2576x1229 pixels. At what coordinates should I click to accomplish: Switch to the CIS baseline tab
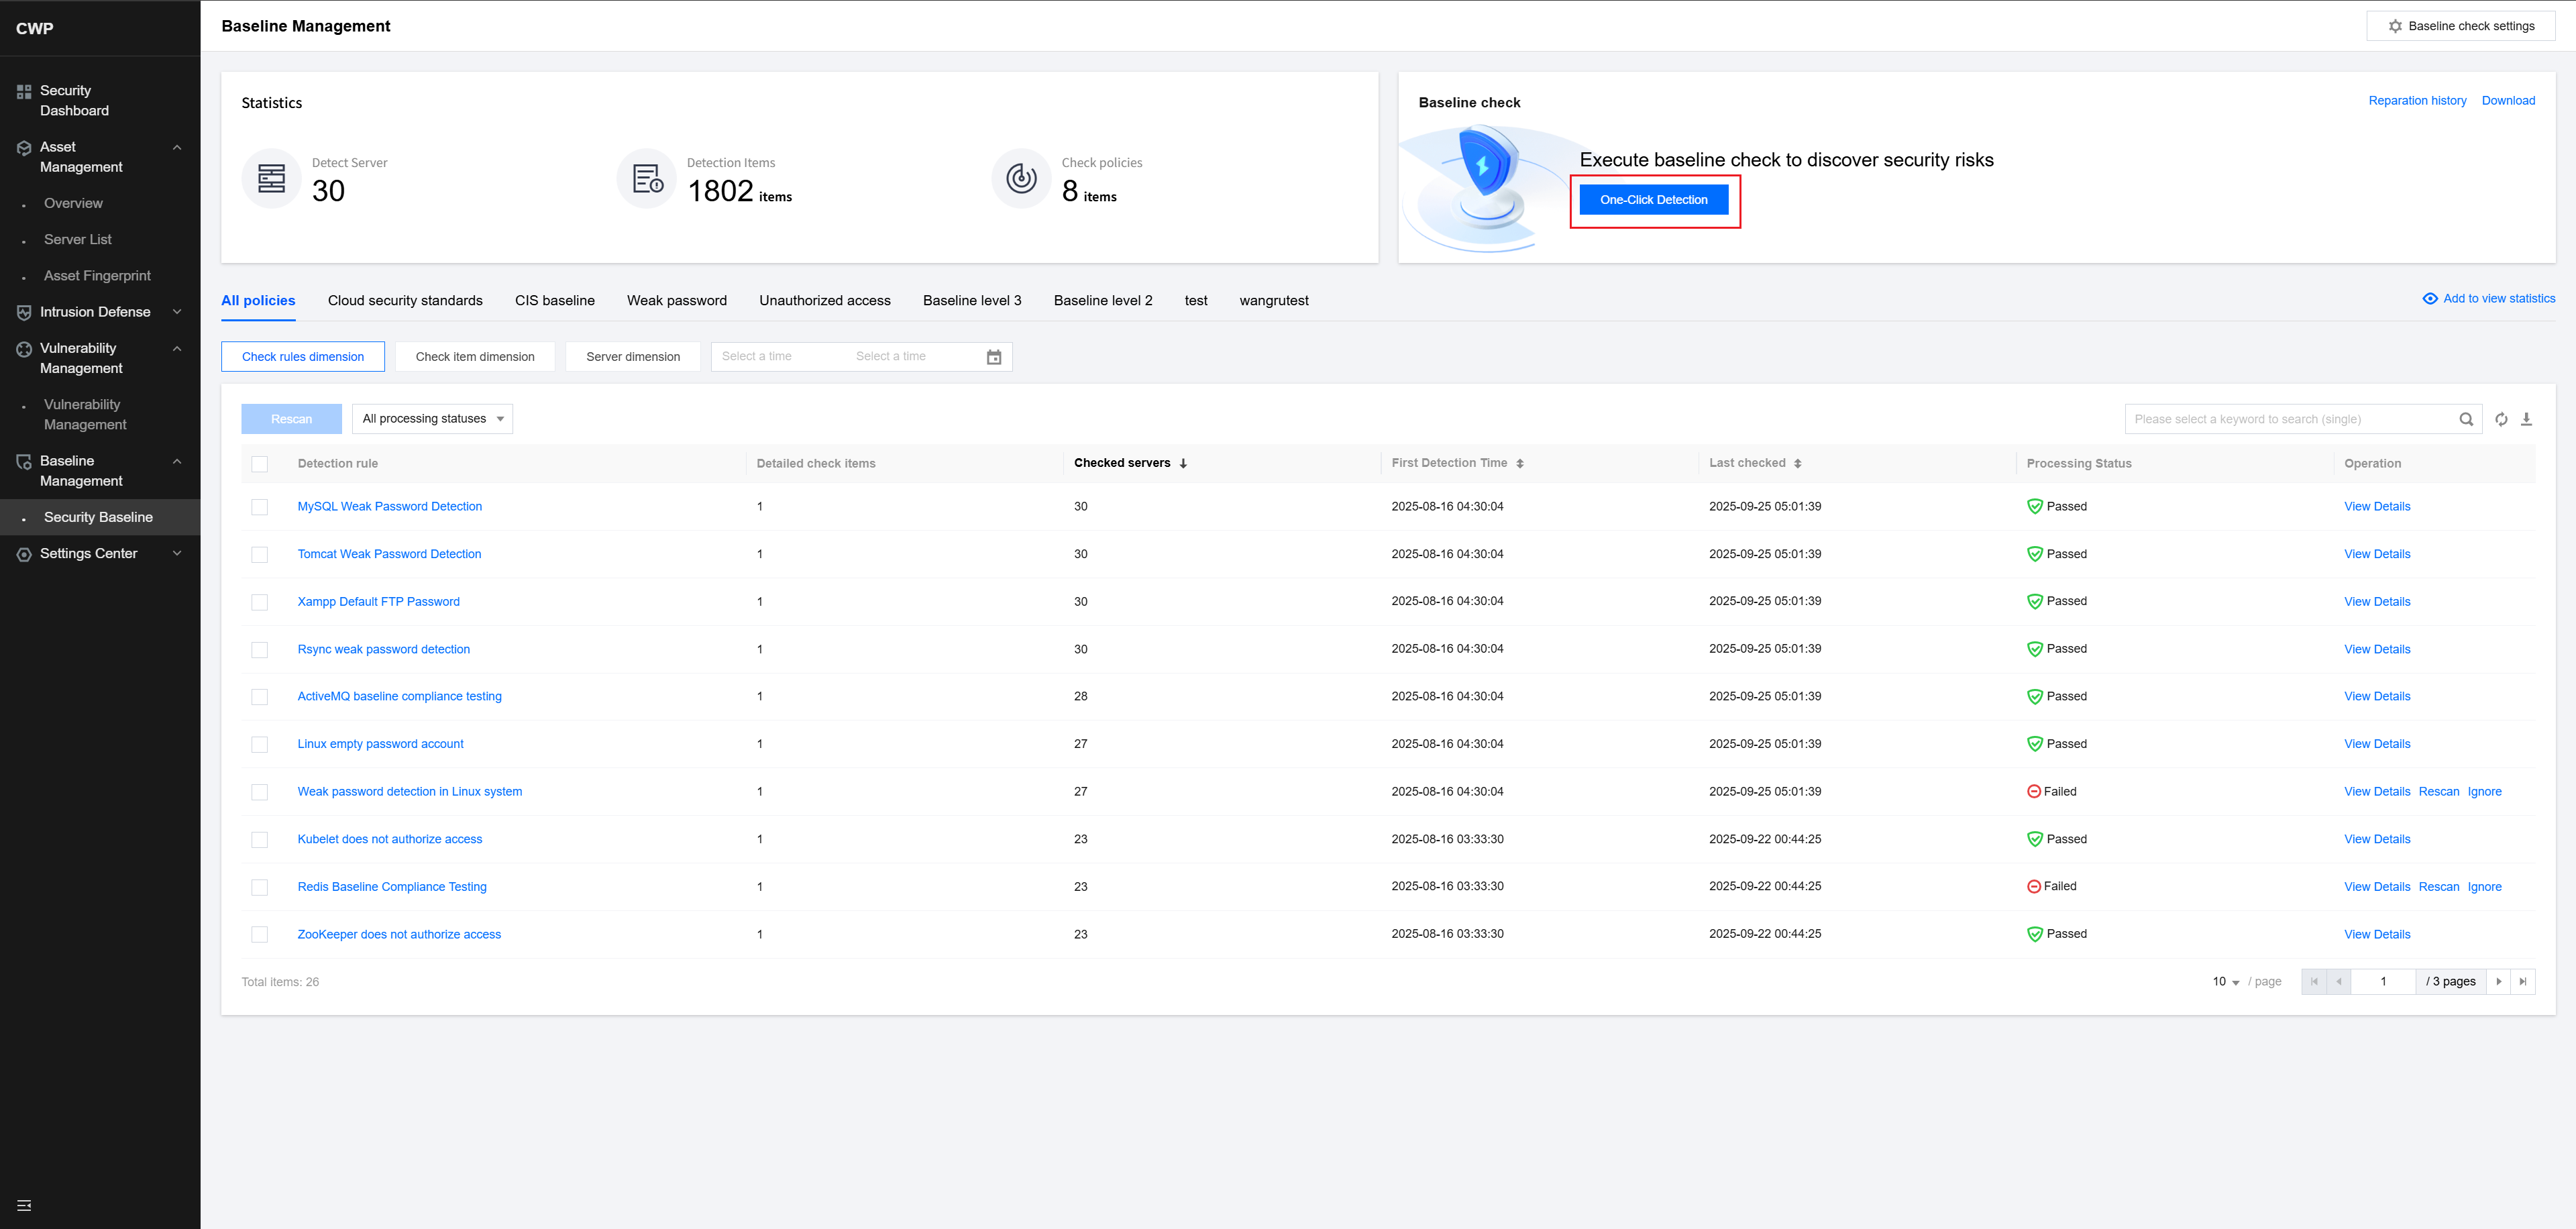[x=555, y=301]
